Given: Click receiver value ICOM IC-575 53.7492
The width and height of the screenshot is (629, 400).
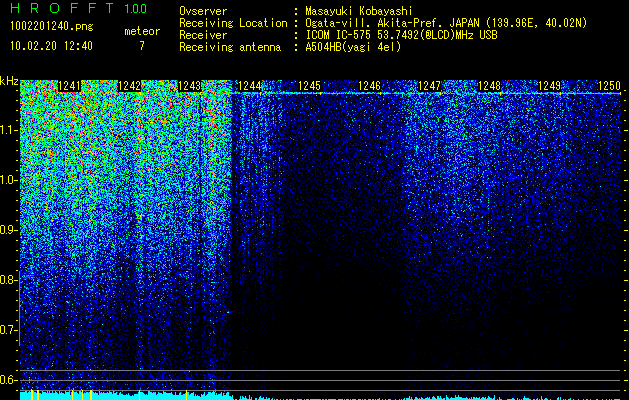Looking at the screenshot, I should (x=401, y=35).
